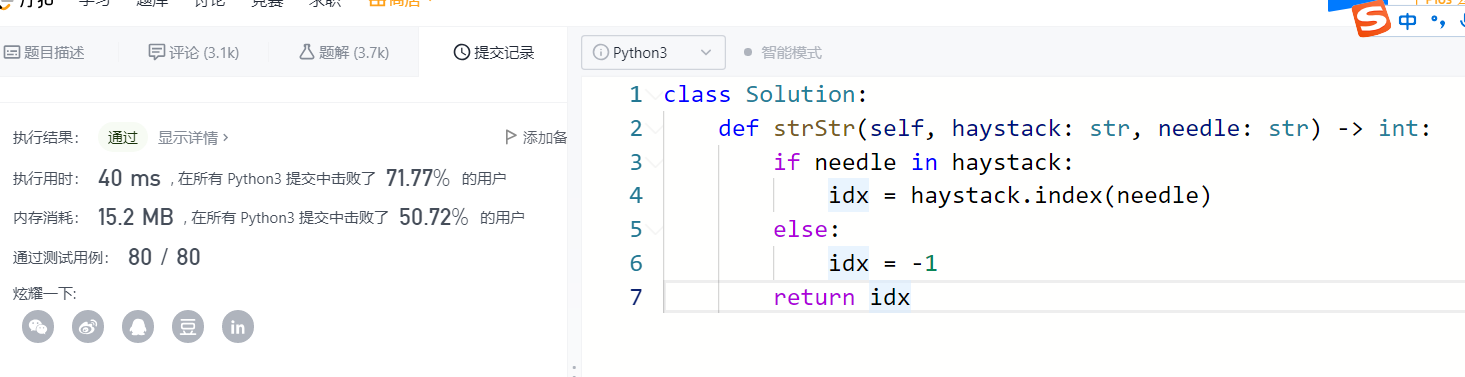Toggle 智能模式 smart mode
The width and height of the screenshot is (1465, 377).
click(782, 53)
